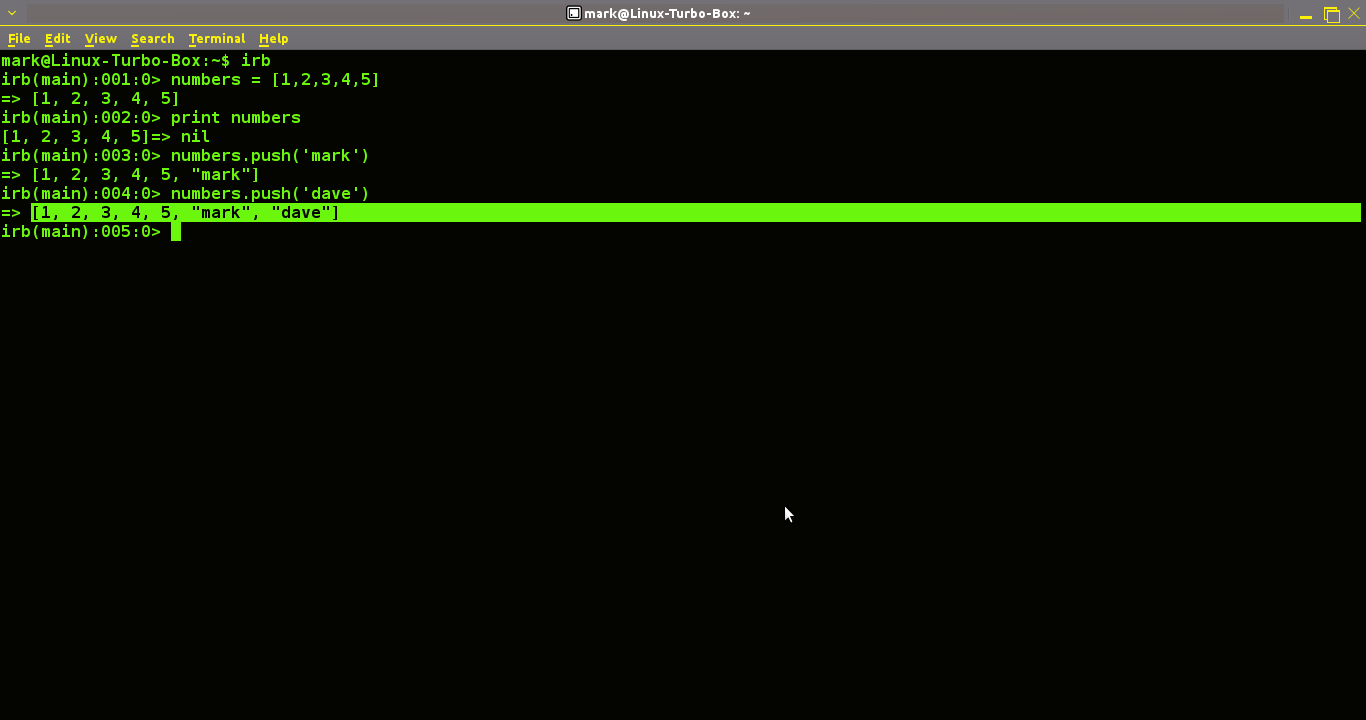Click the window title 'mark@Linux-Turbo-Box: ~'
Image resolution: width=1366 pixels, height=720 pixels.
pos(667,13)
